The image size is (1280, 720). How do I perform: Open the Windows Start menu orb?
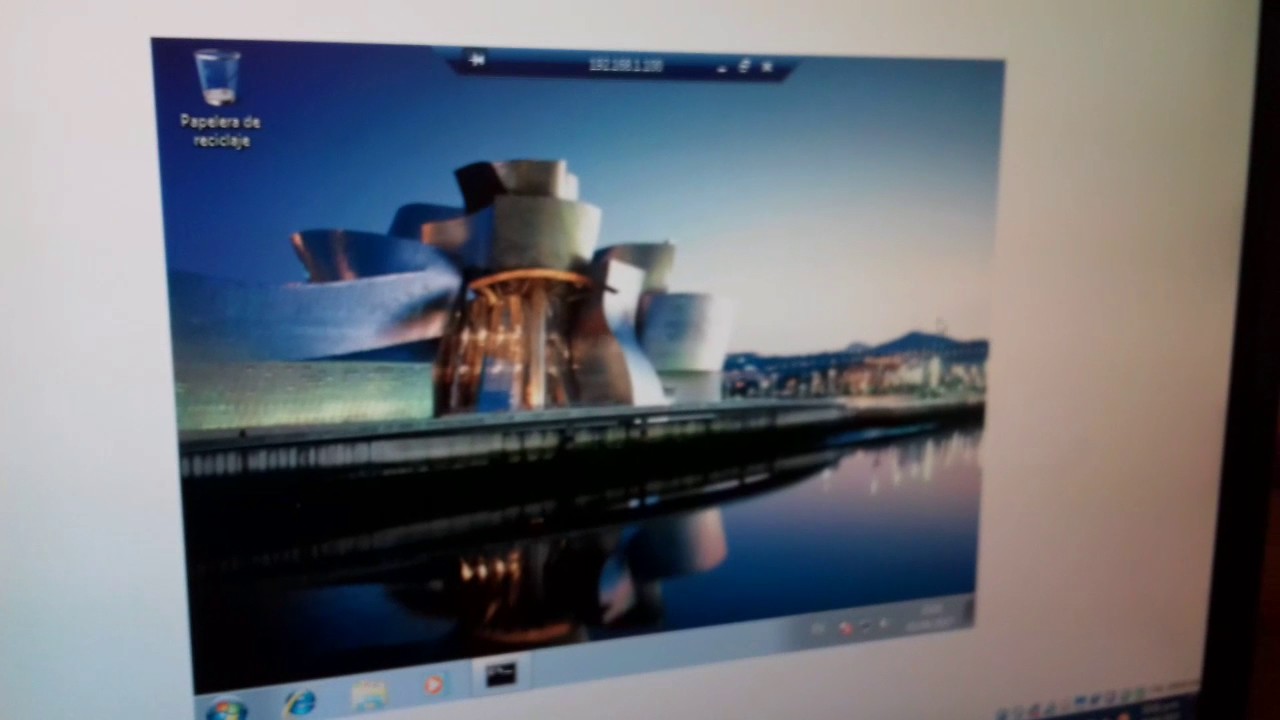pos(226,708)
